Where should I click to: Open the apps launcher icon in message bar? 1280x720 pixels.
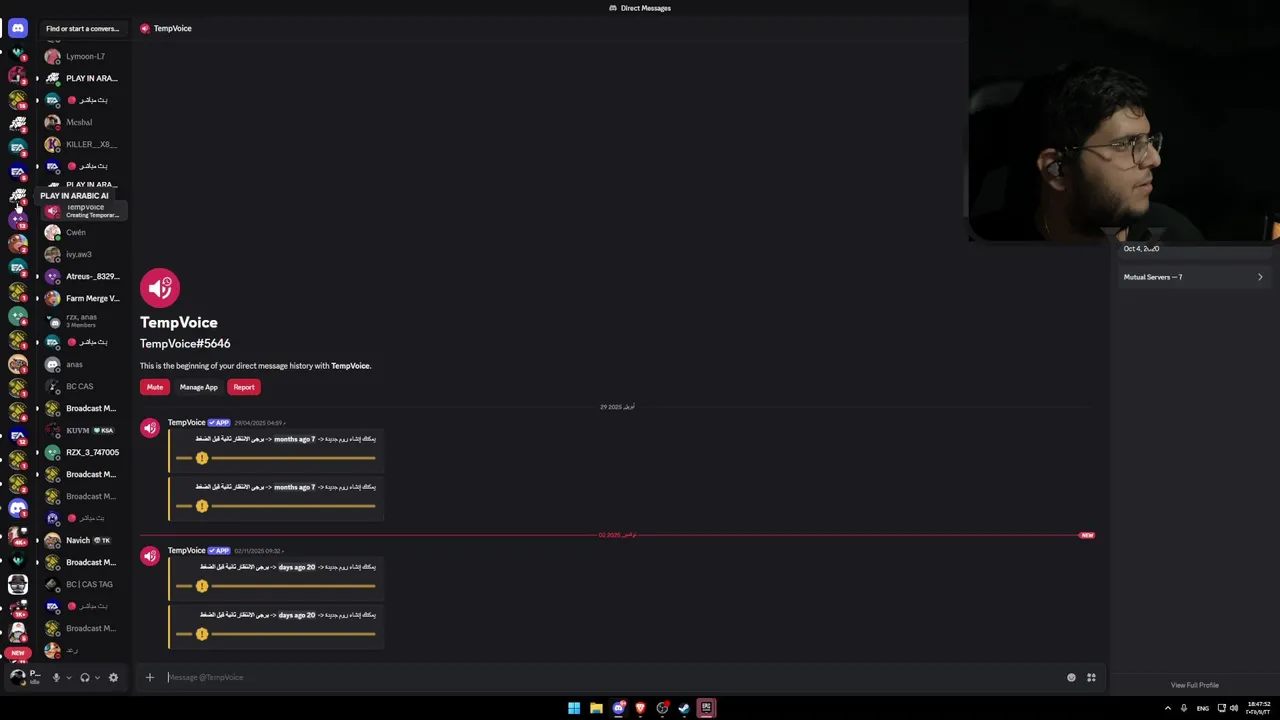click(x=1091, y=677)
